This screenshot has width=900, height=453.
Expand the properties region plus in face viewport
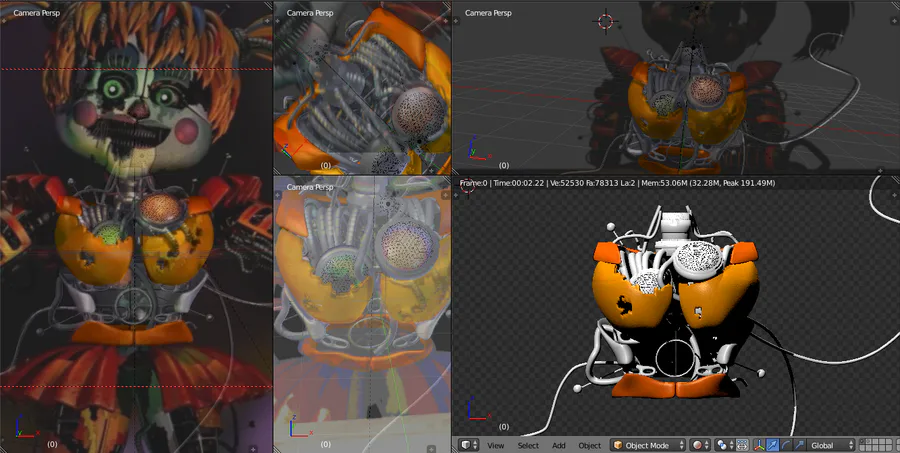pyautogui.click(x=267, y=20)
